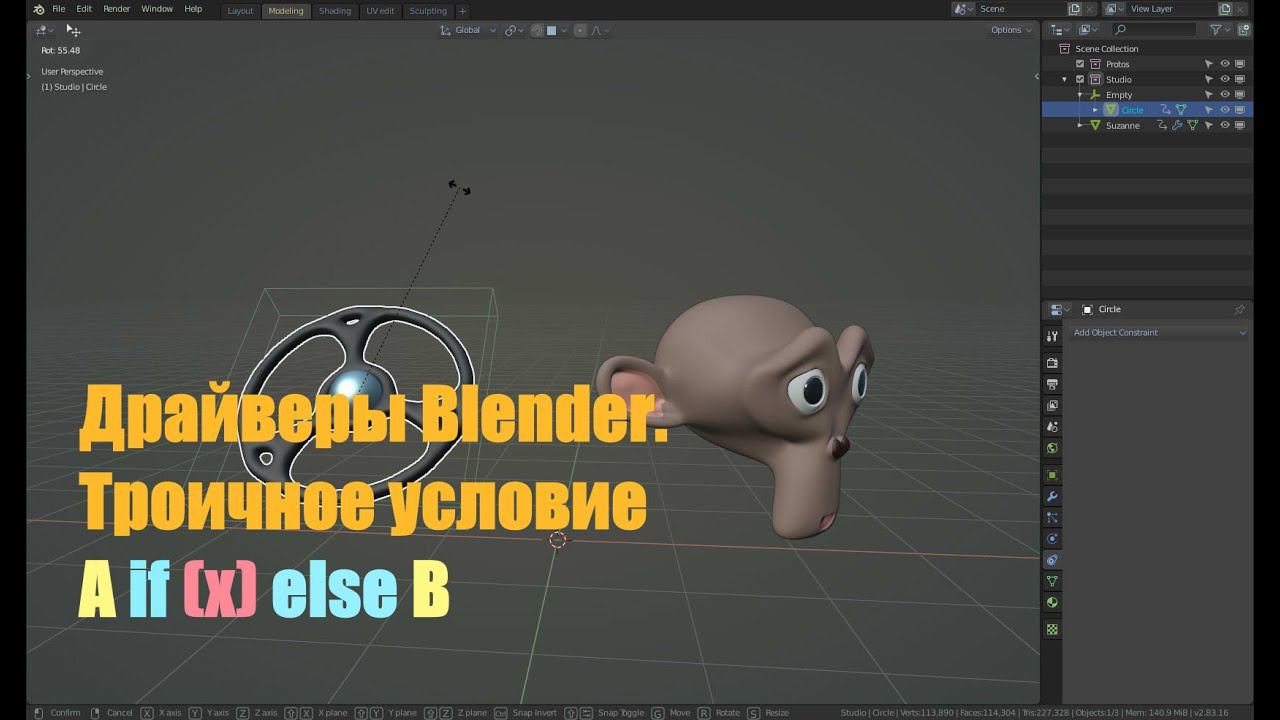Select the Empty object in outliner

1119,95
